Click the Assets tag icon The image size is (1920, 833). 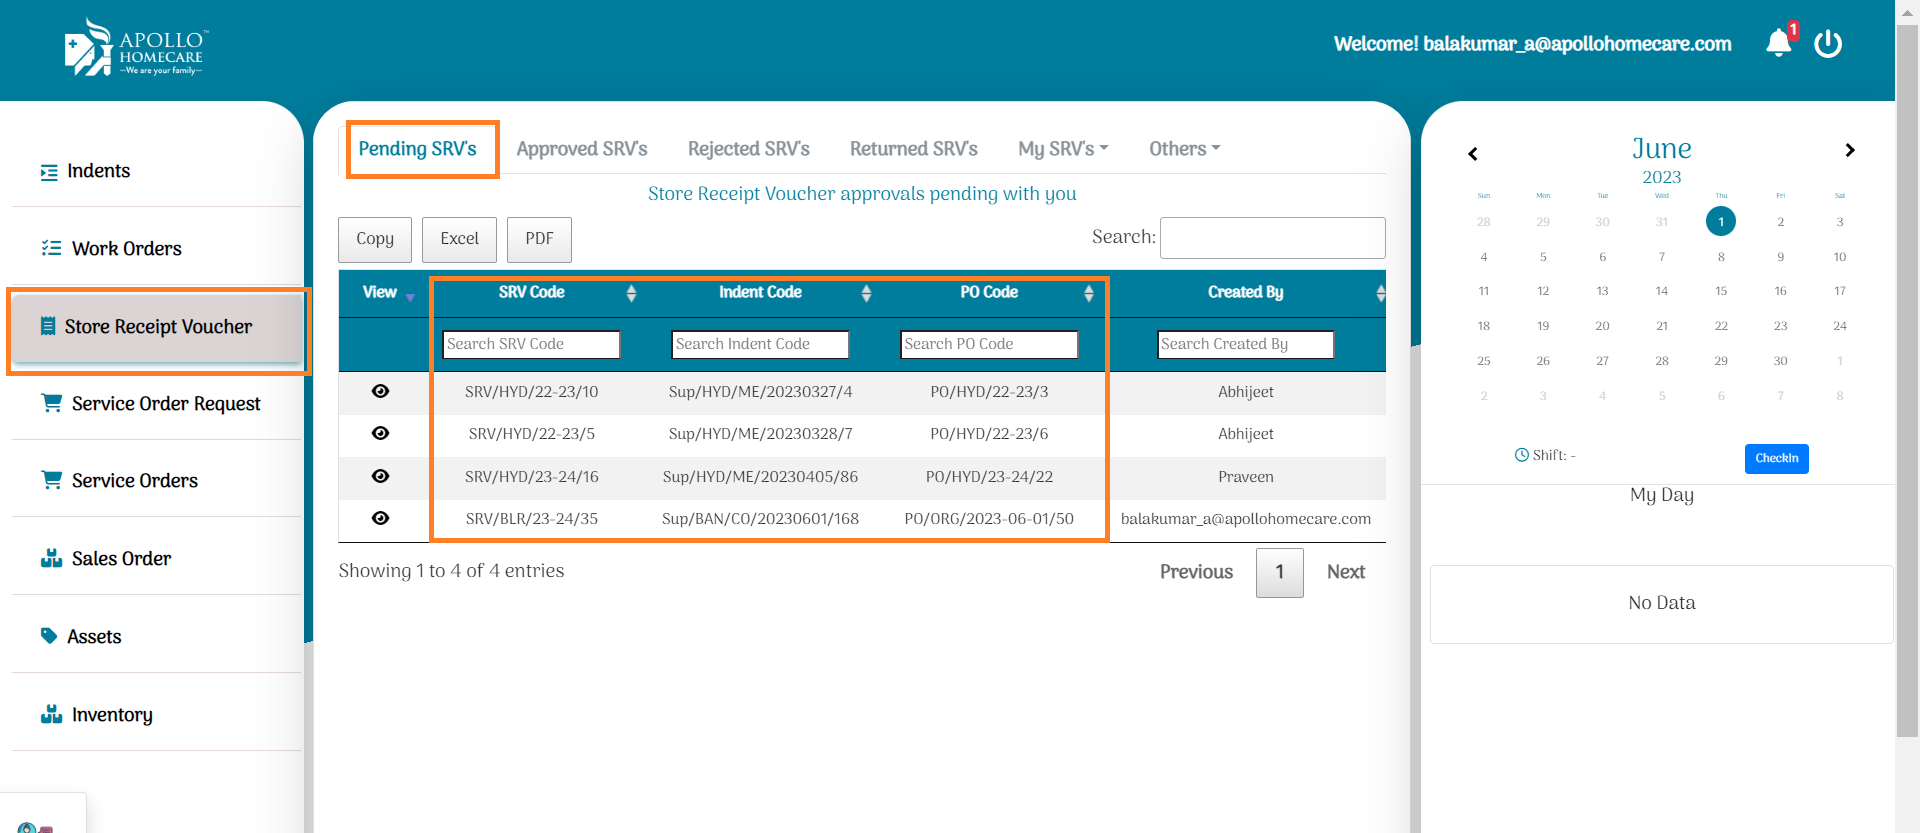[49, 635]
